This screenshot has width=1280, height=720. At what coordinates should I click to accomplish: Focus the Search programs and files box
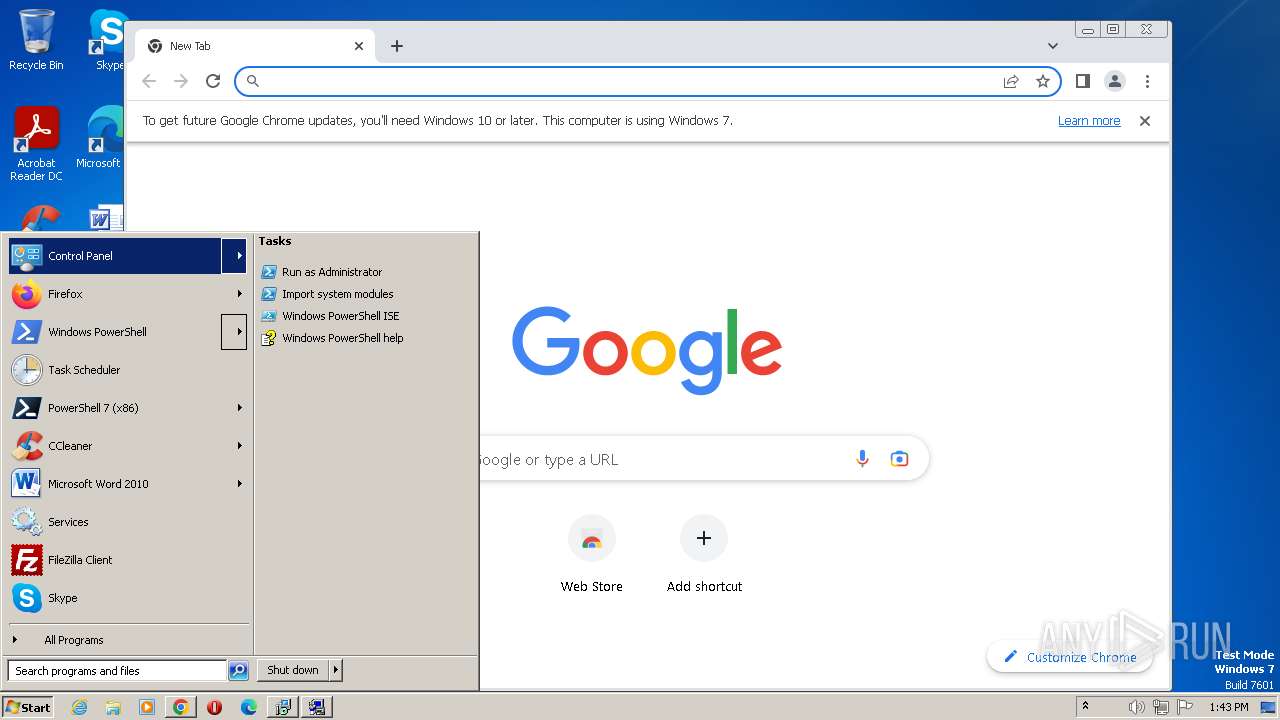(117, 671)
